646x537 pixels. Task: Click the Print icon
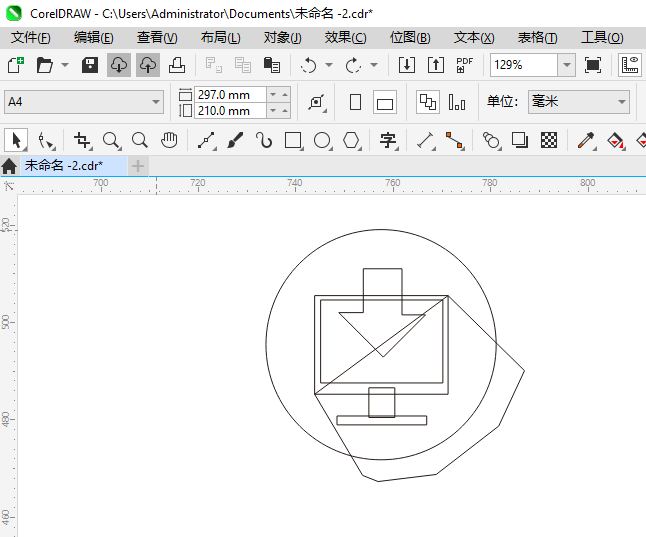(x=176, y=65)
